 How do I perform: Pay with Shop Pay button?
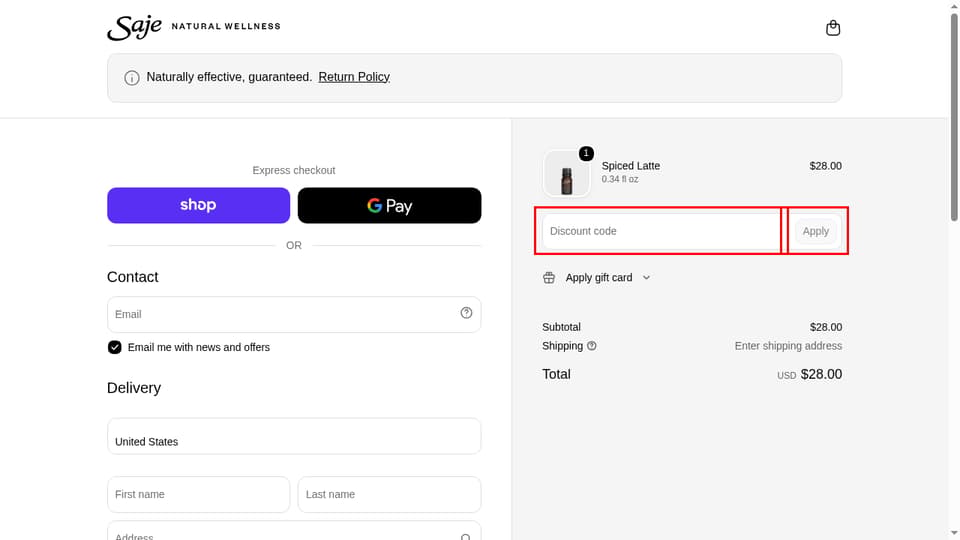pos(198,205)
